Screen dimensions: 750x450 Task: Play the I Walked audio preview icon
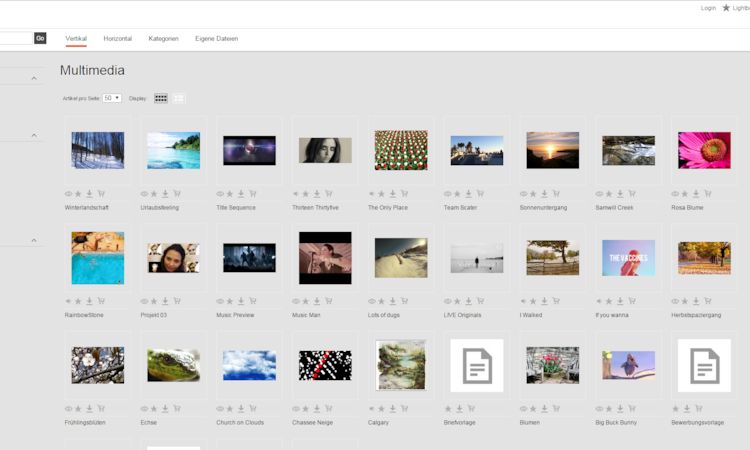click(x=523, y=301)
